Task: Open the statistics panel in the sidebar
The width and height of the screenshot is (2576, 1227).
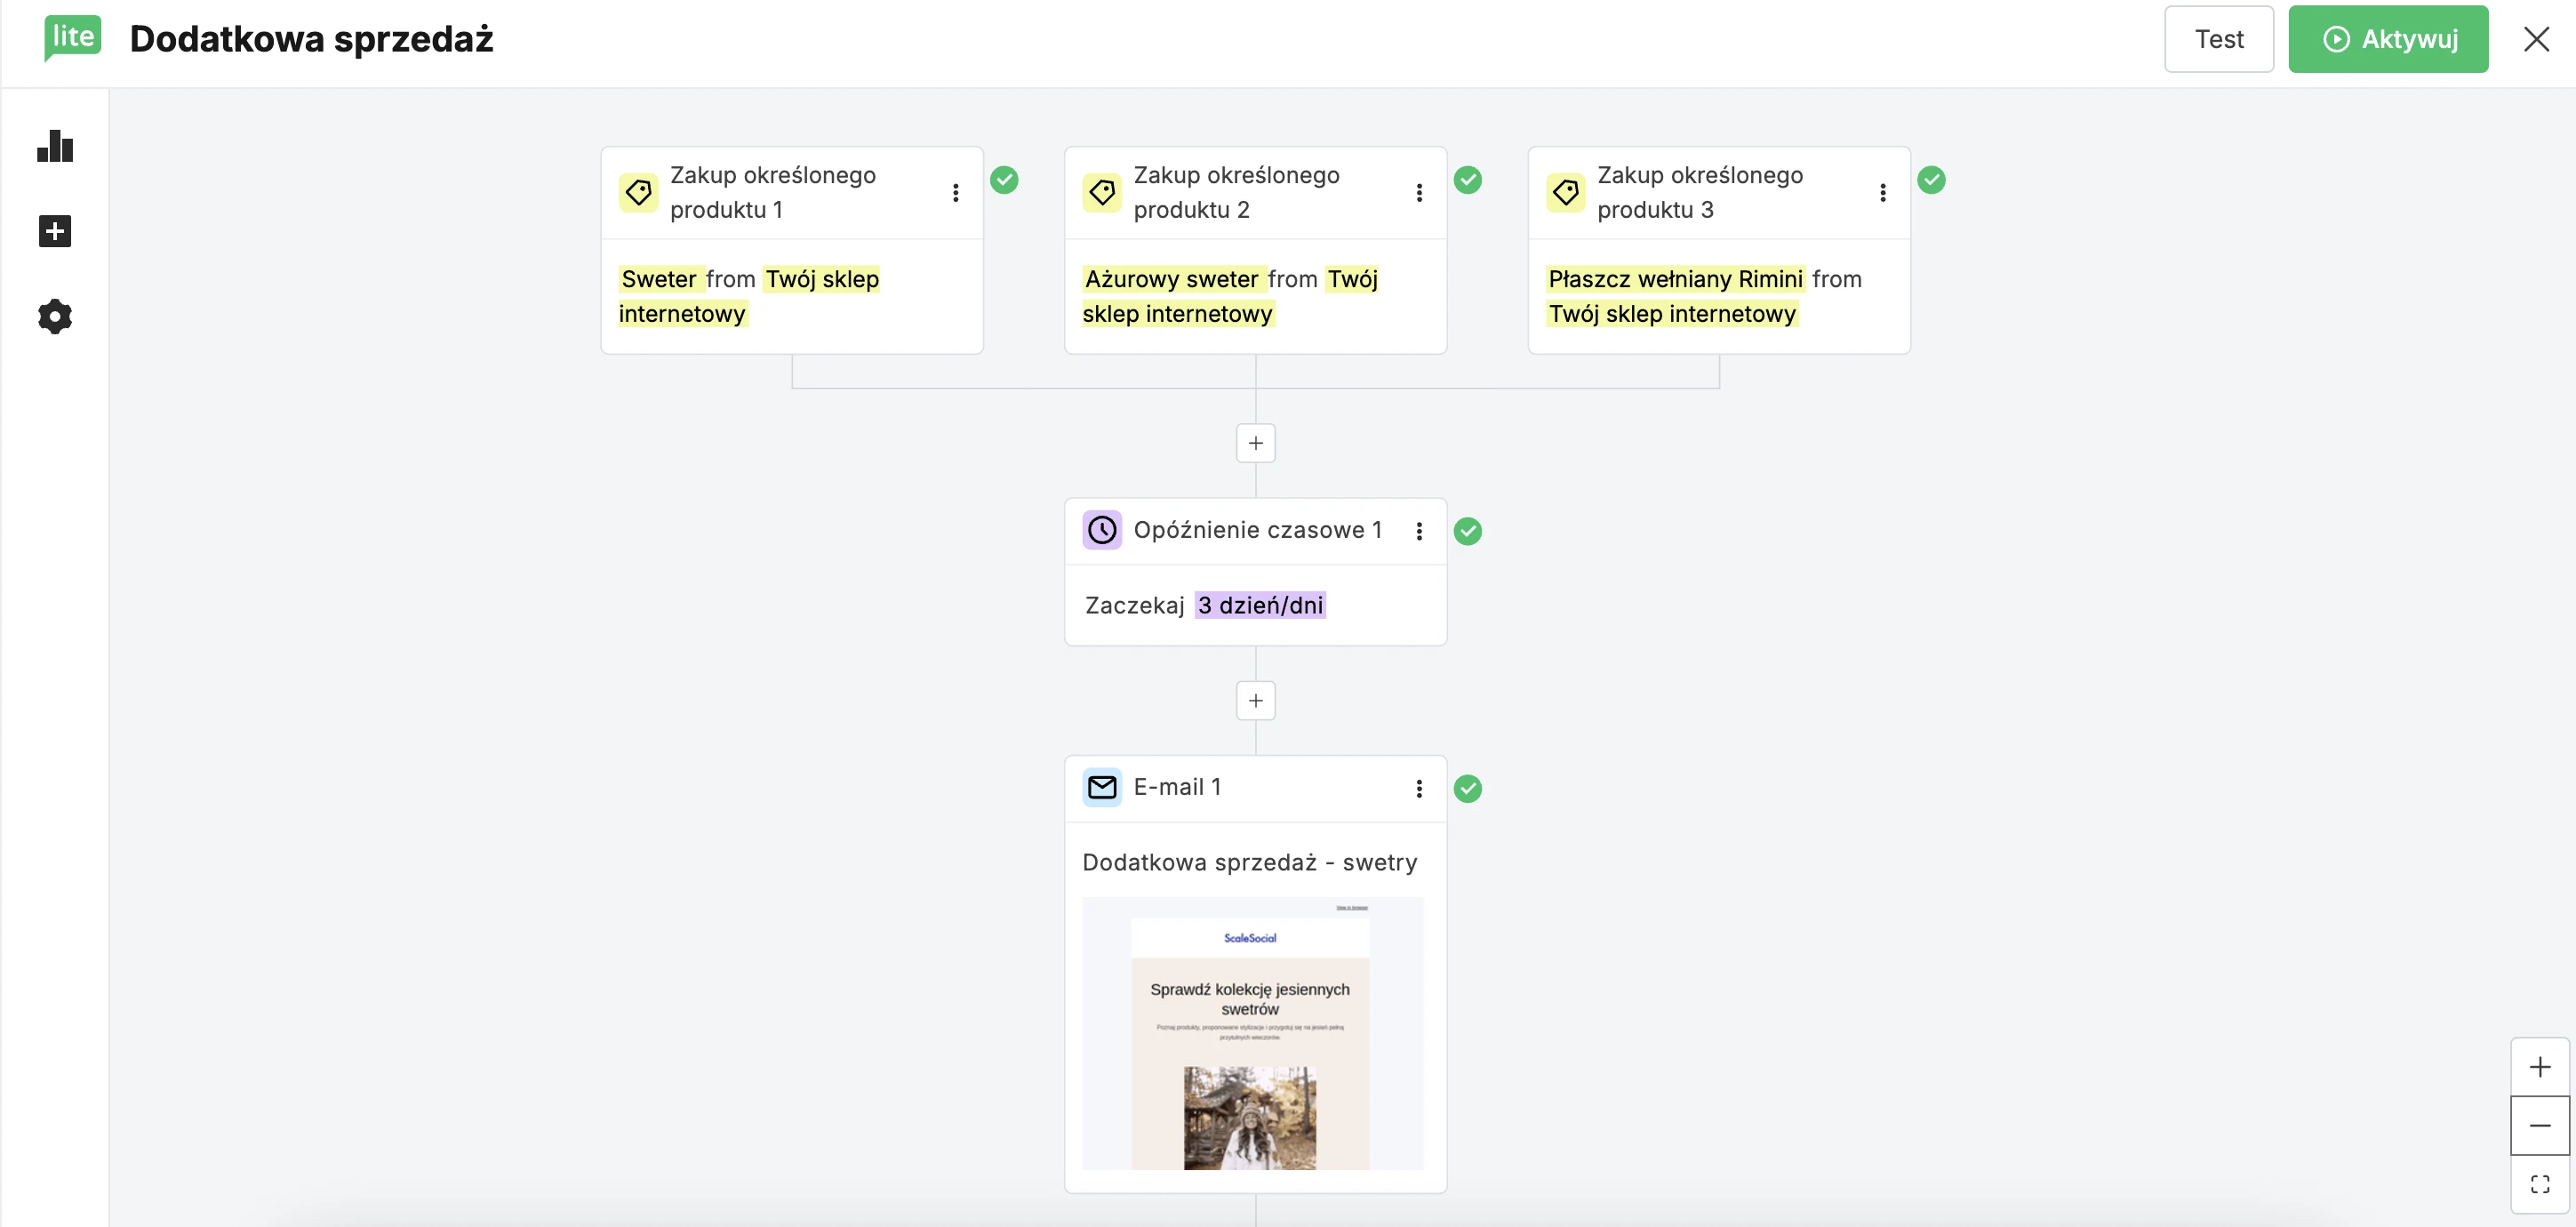Action: [55, 147]
